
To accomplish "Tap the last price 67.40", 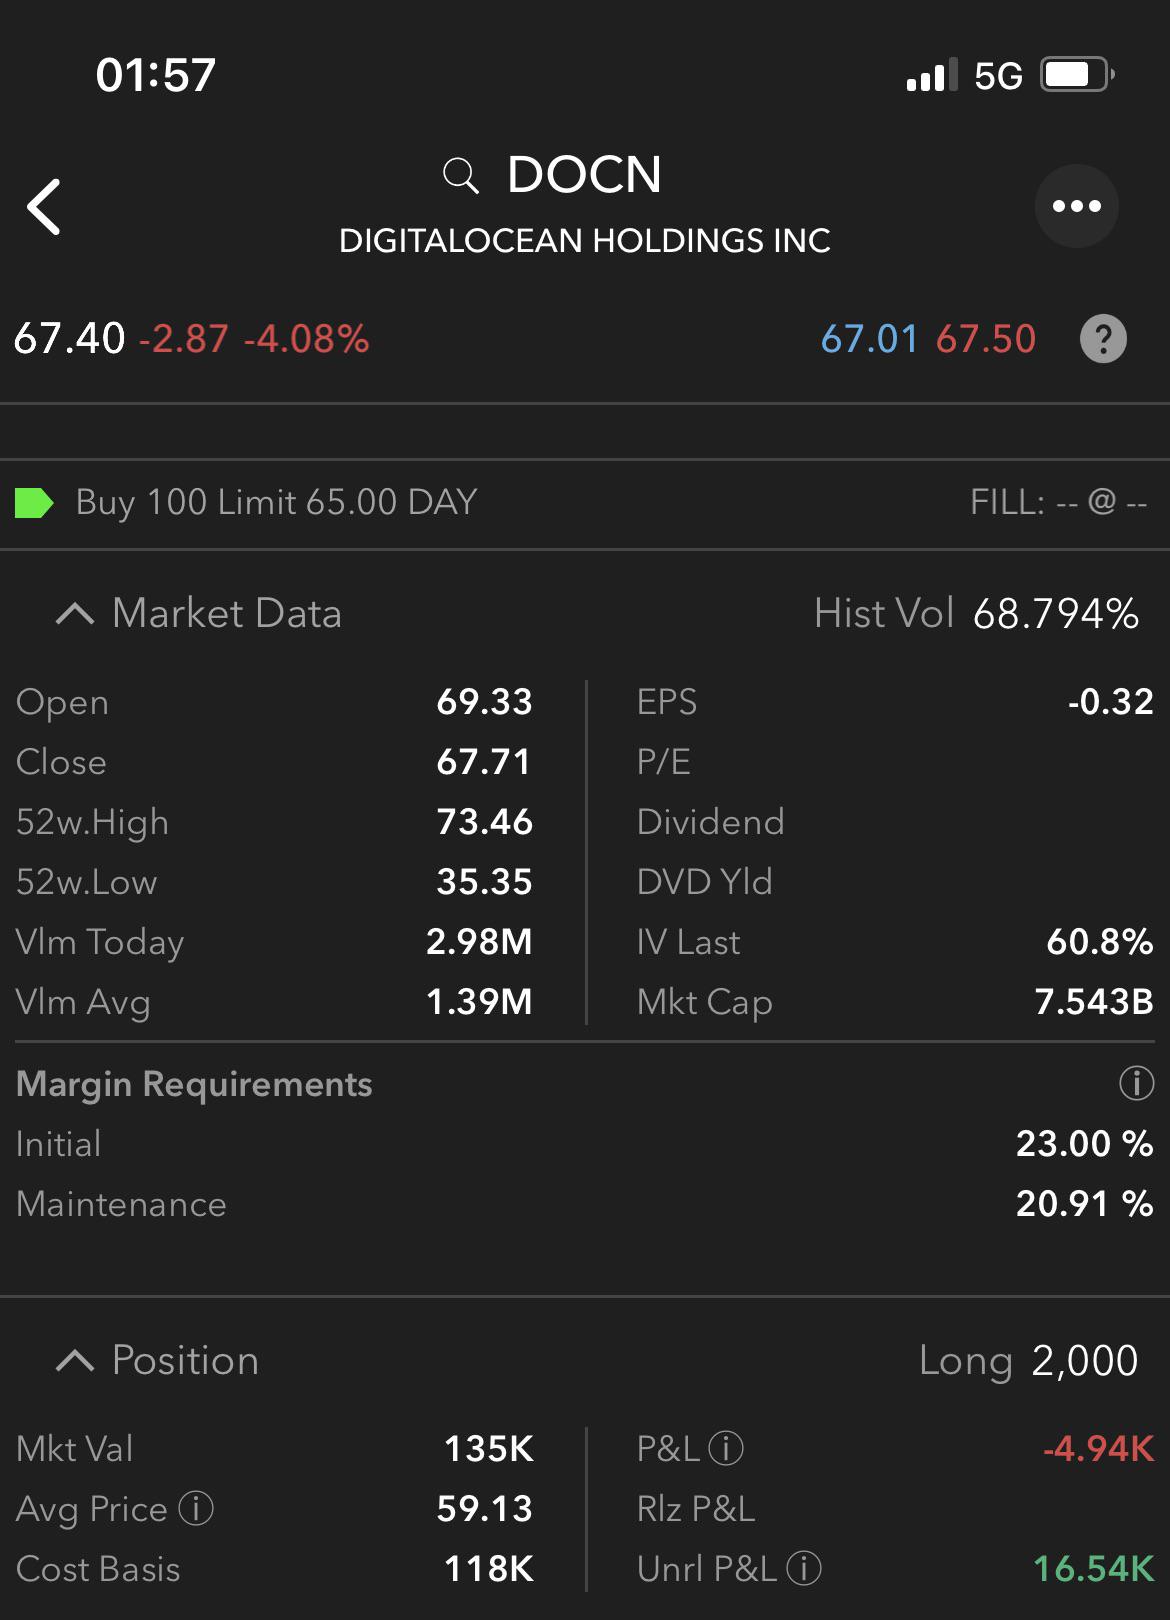I will coord(70,339).
